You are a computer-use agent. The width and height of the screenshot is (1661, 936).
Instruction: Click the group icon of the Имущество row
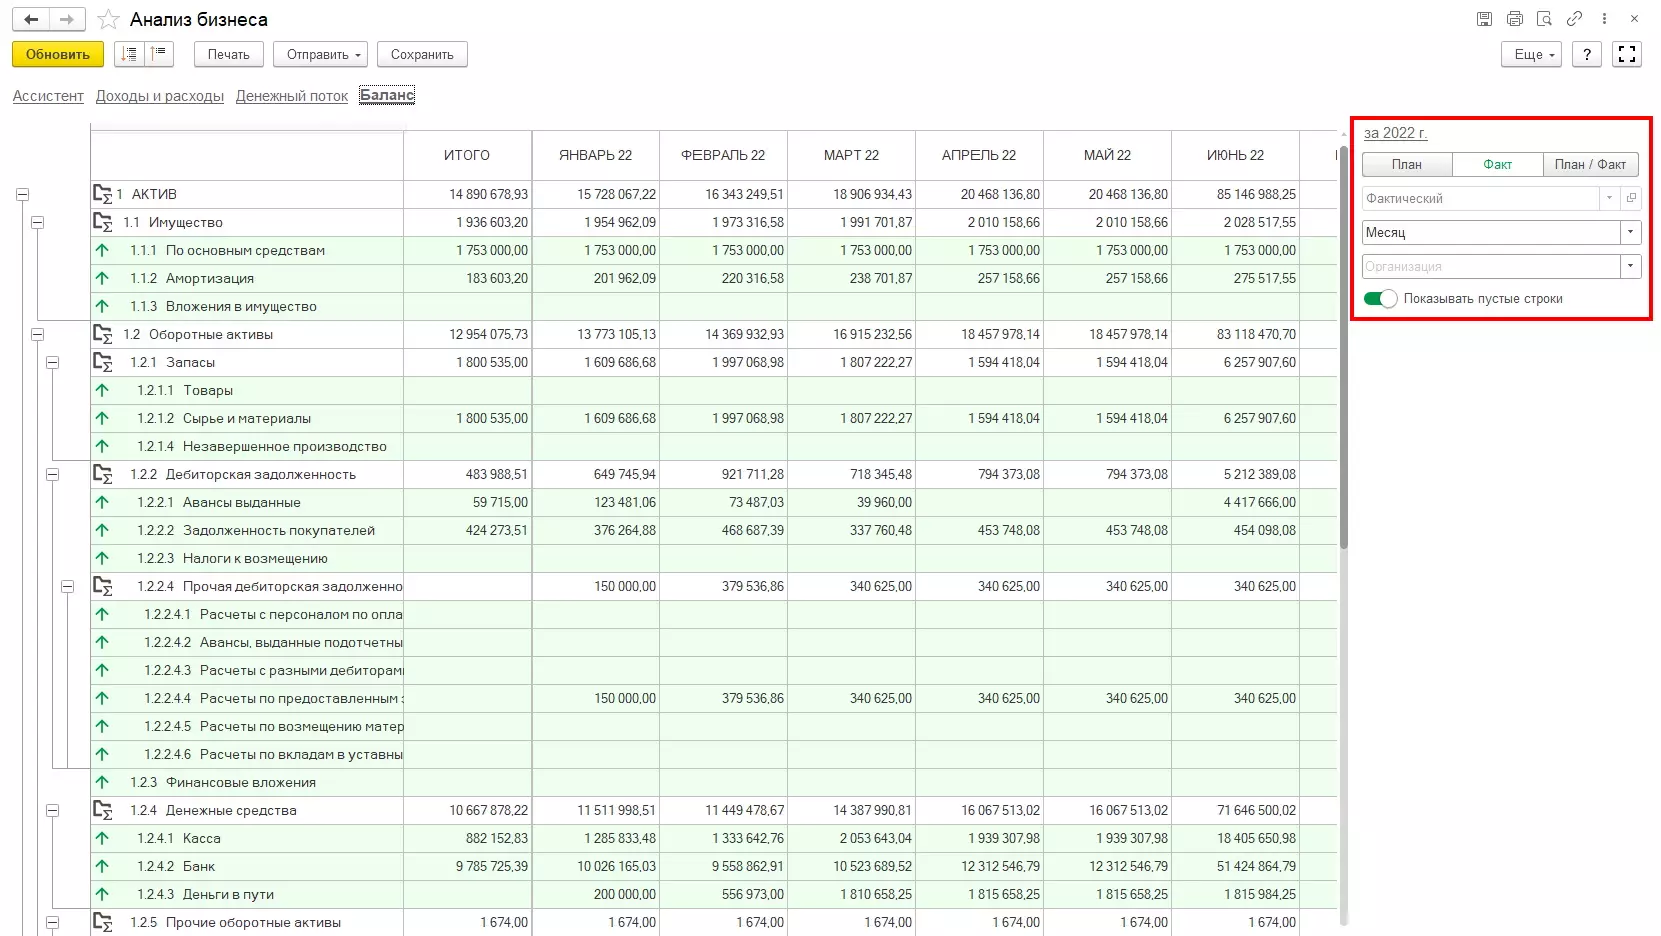(x=102, y=222)
